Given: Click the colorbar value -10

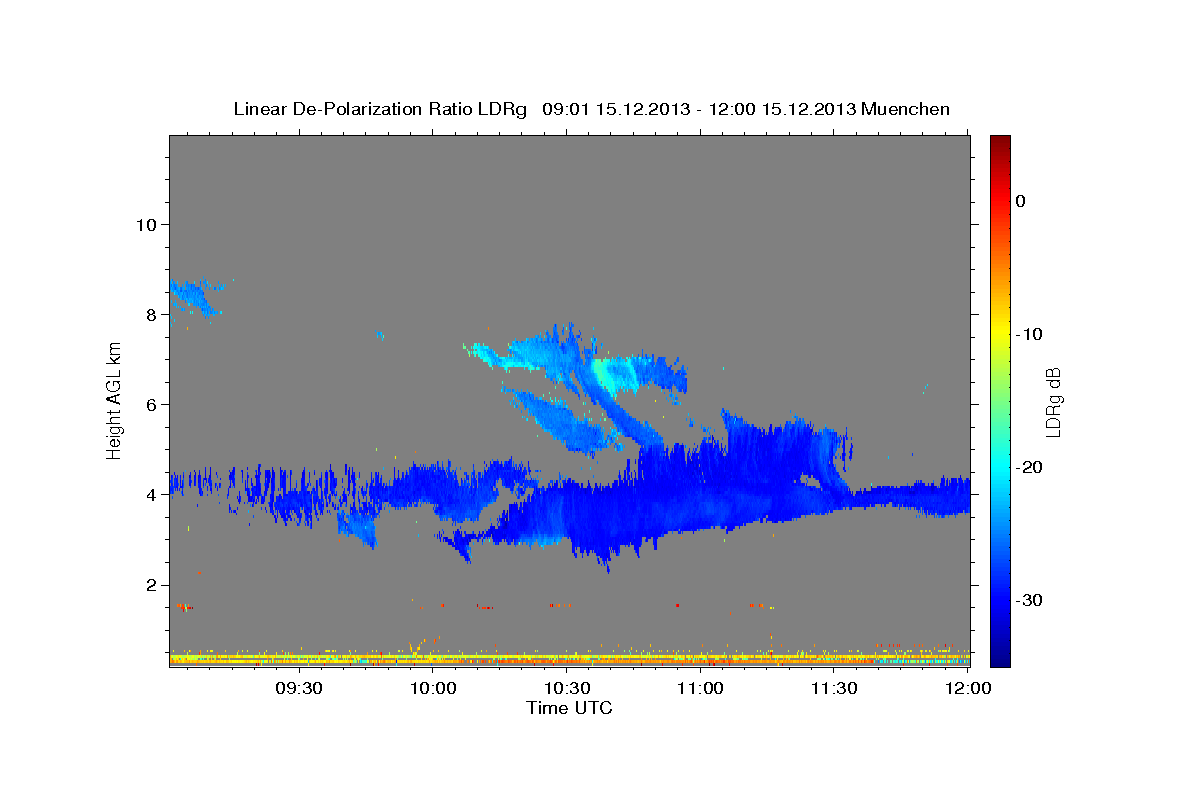Looking at the screenshot, I should tap(1030, 334).
